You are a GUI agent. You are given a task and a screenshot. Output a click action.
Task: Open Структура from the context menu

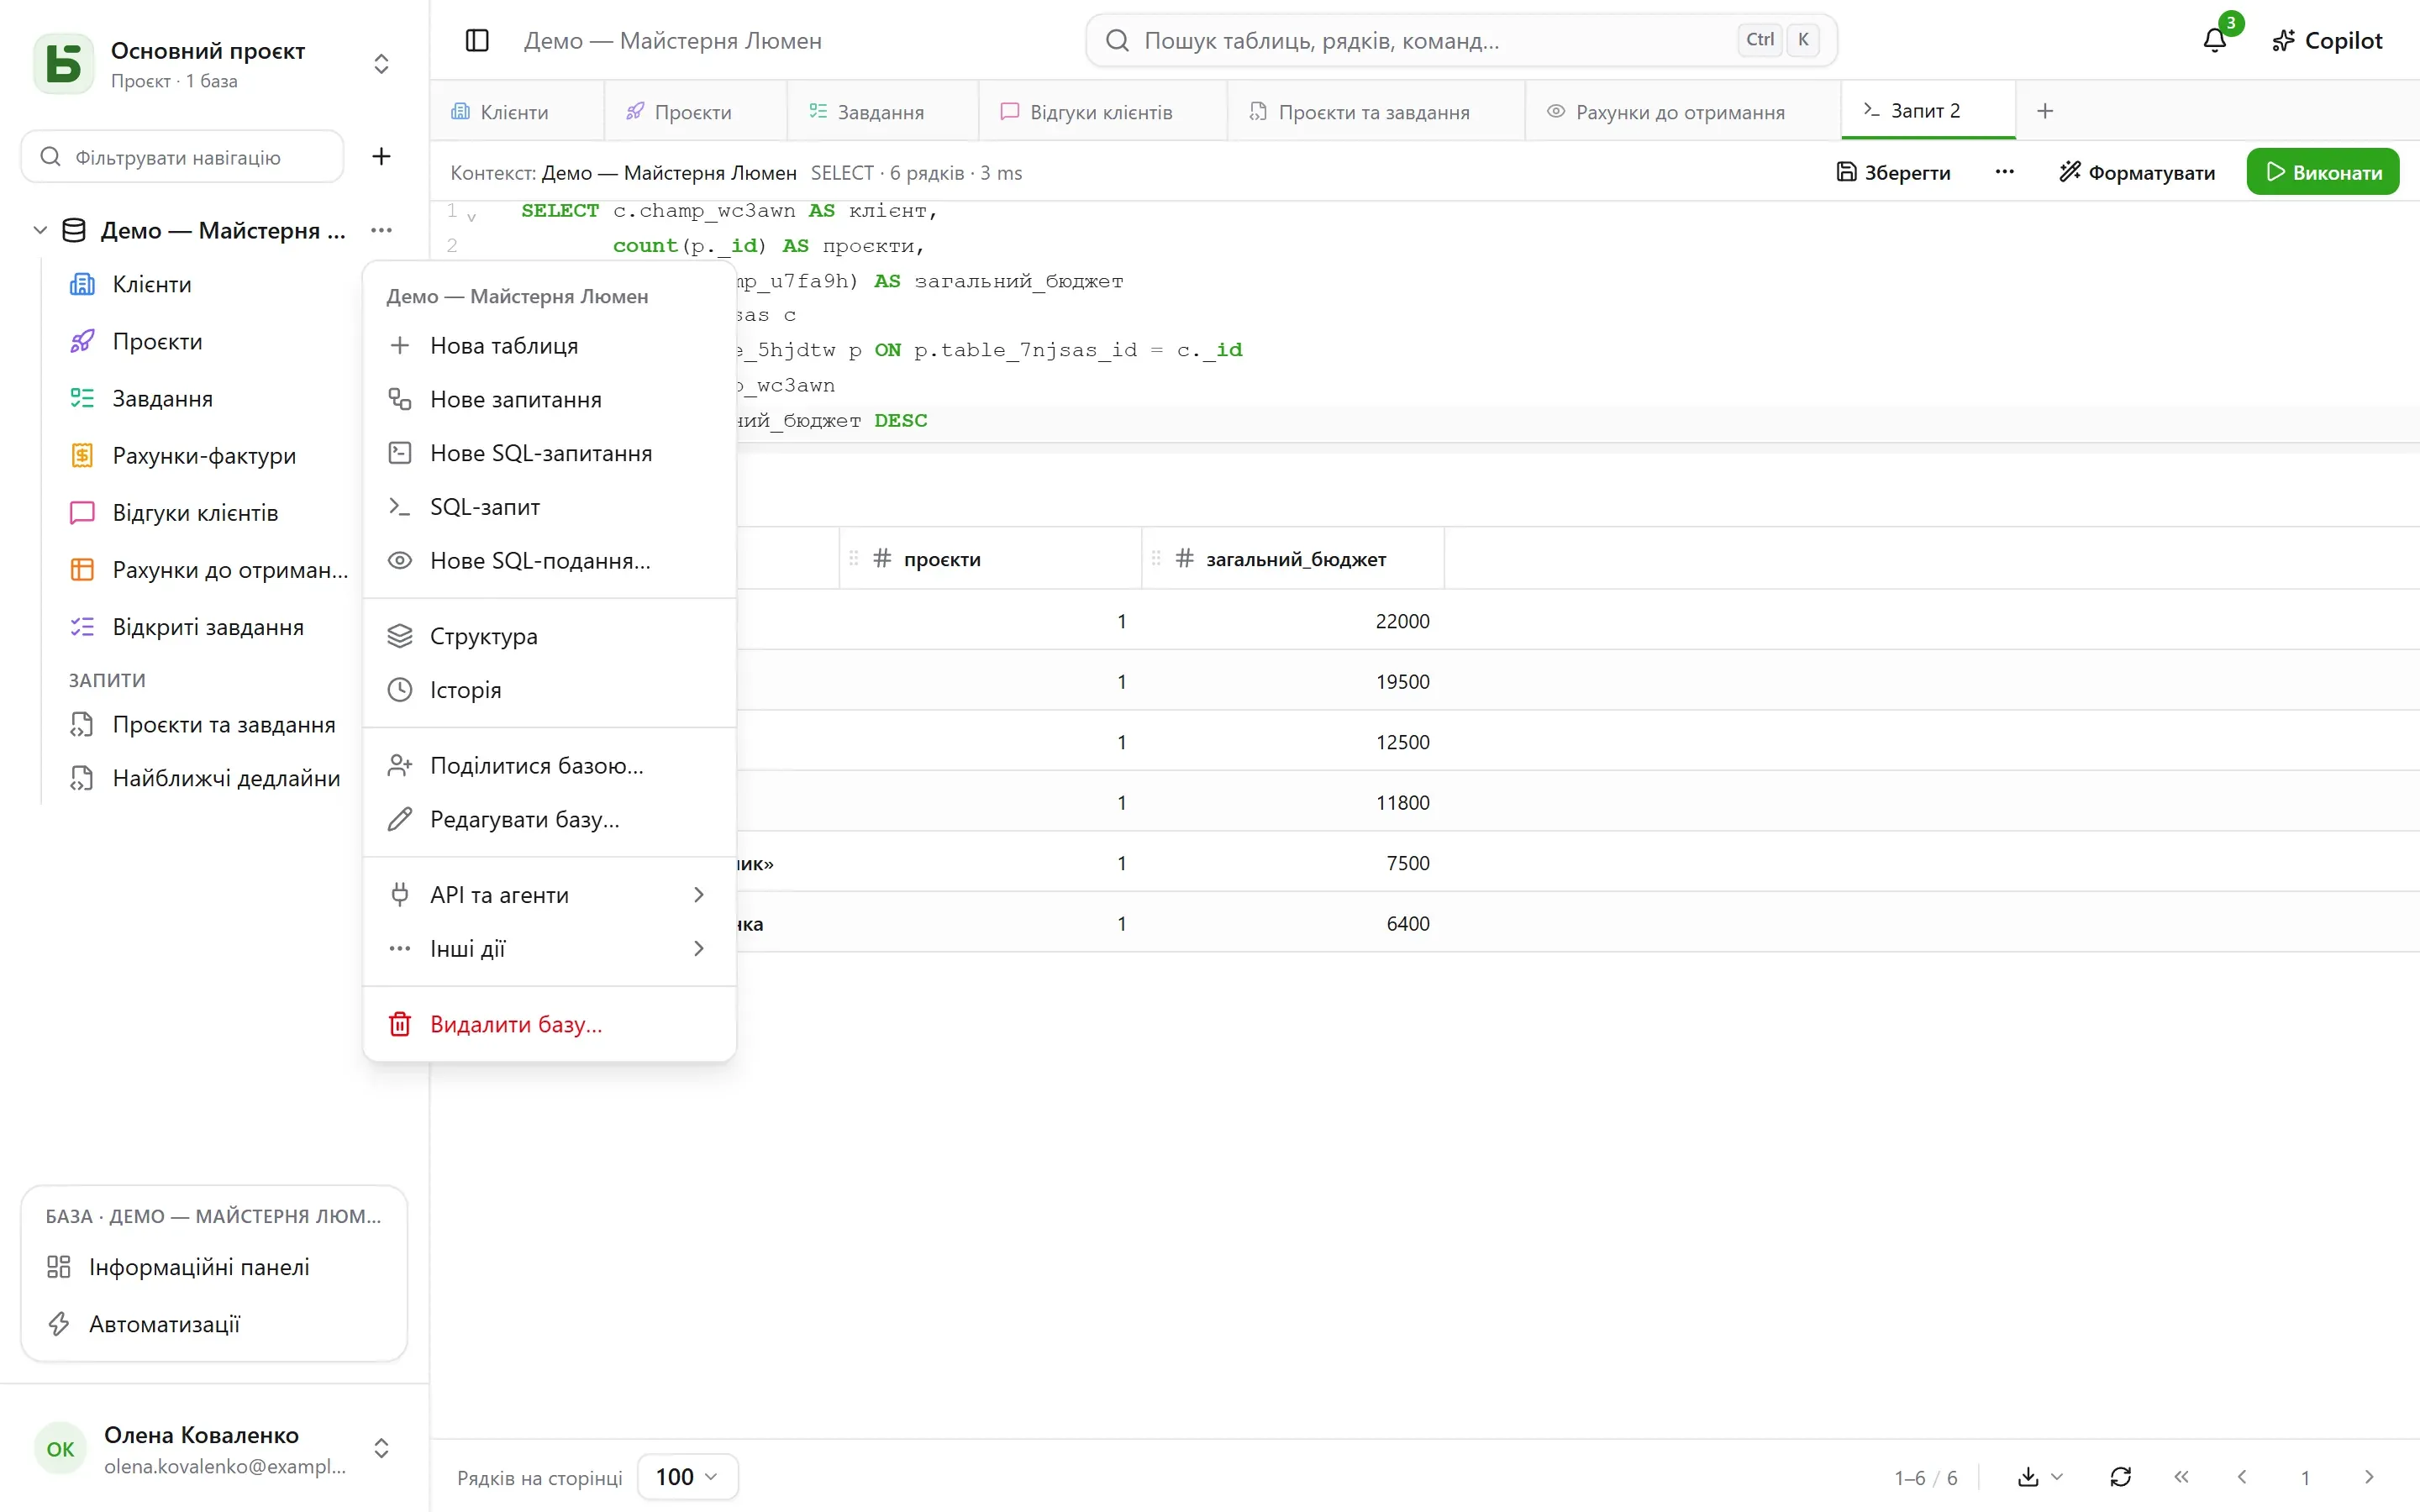click(x=549, y=636)
